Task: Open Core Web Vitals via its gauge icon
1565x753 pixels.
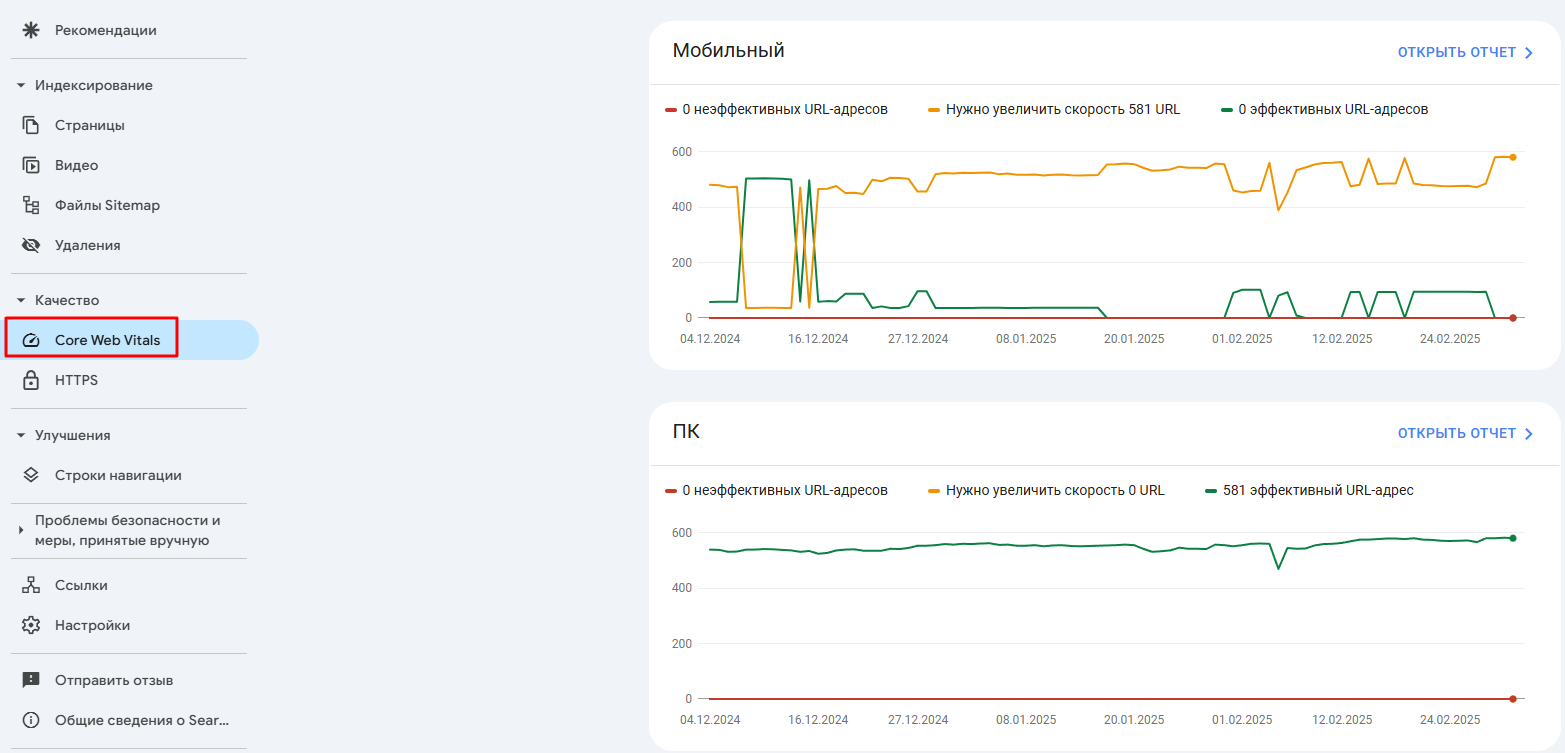Action: [32, 339]
